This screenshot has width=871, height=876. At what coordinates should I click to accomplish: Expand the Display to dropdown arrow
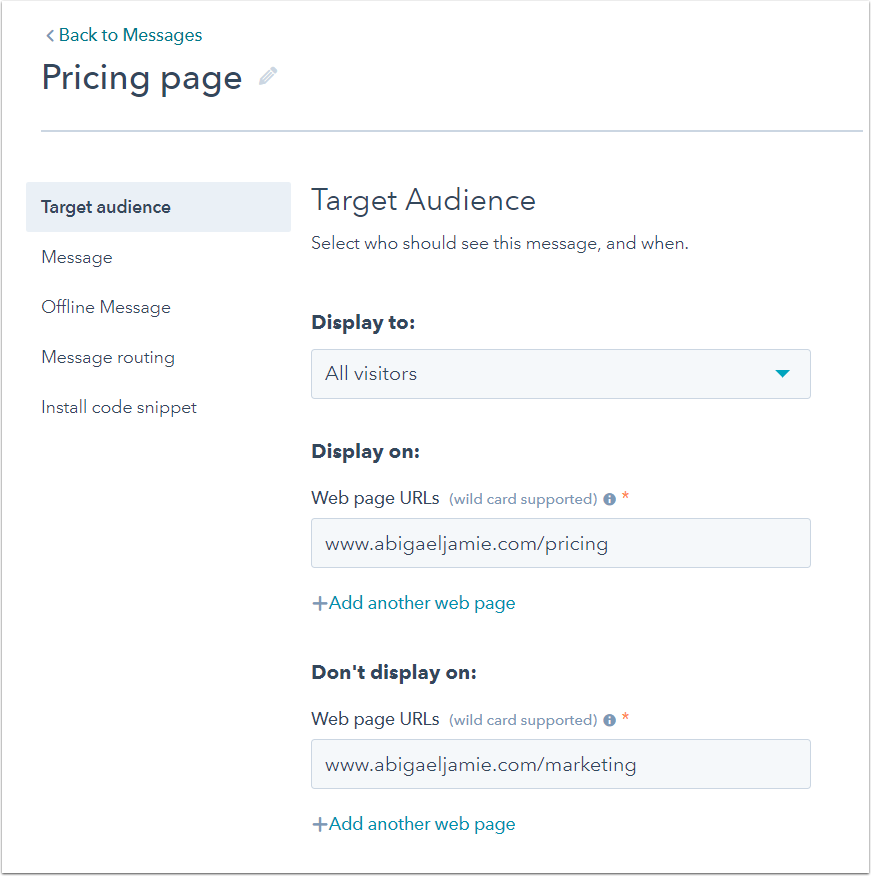tap(782, 374)
